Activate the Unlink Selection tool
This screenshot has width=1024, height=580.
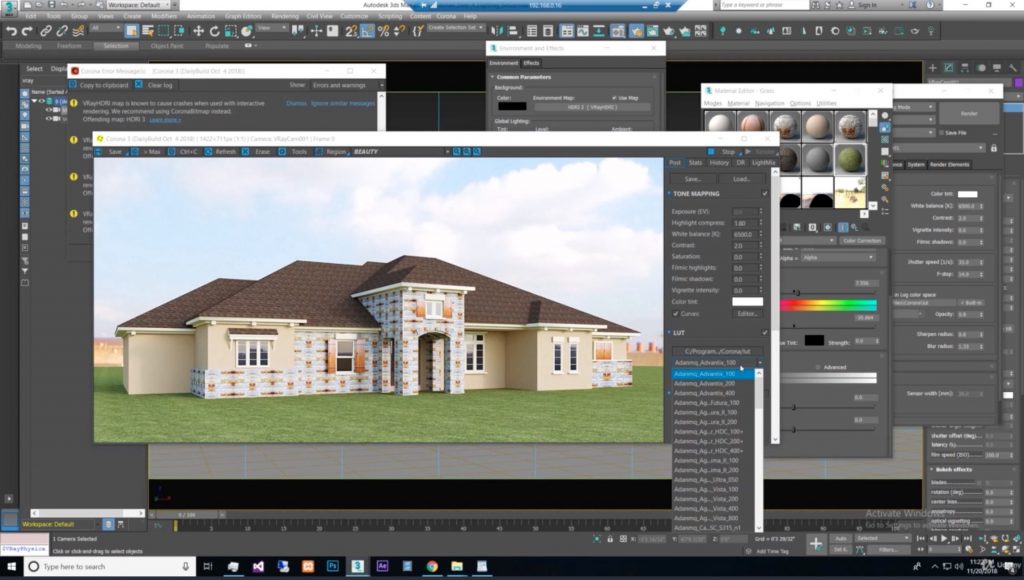(x=62, y=31)
